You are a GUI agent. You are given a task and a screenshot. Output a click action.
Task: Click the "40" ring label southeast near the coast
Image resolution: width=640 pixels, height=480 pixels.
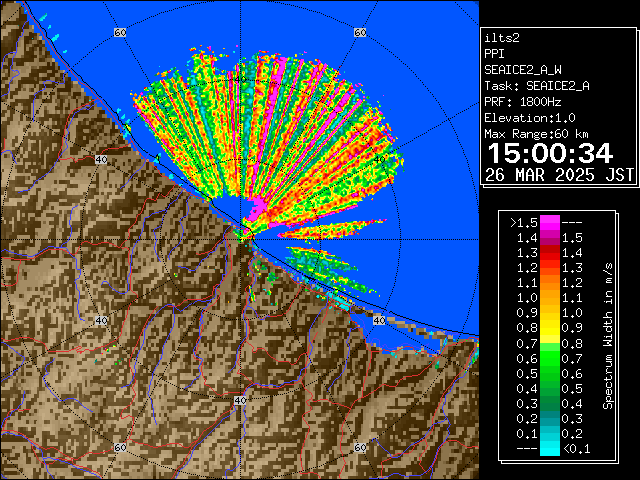379,320
